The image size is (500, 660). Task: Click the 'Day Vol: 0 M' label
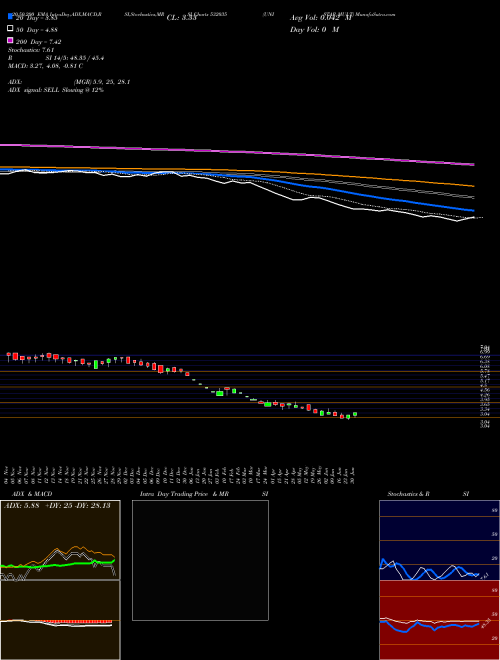[314, 30]
